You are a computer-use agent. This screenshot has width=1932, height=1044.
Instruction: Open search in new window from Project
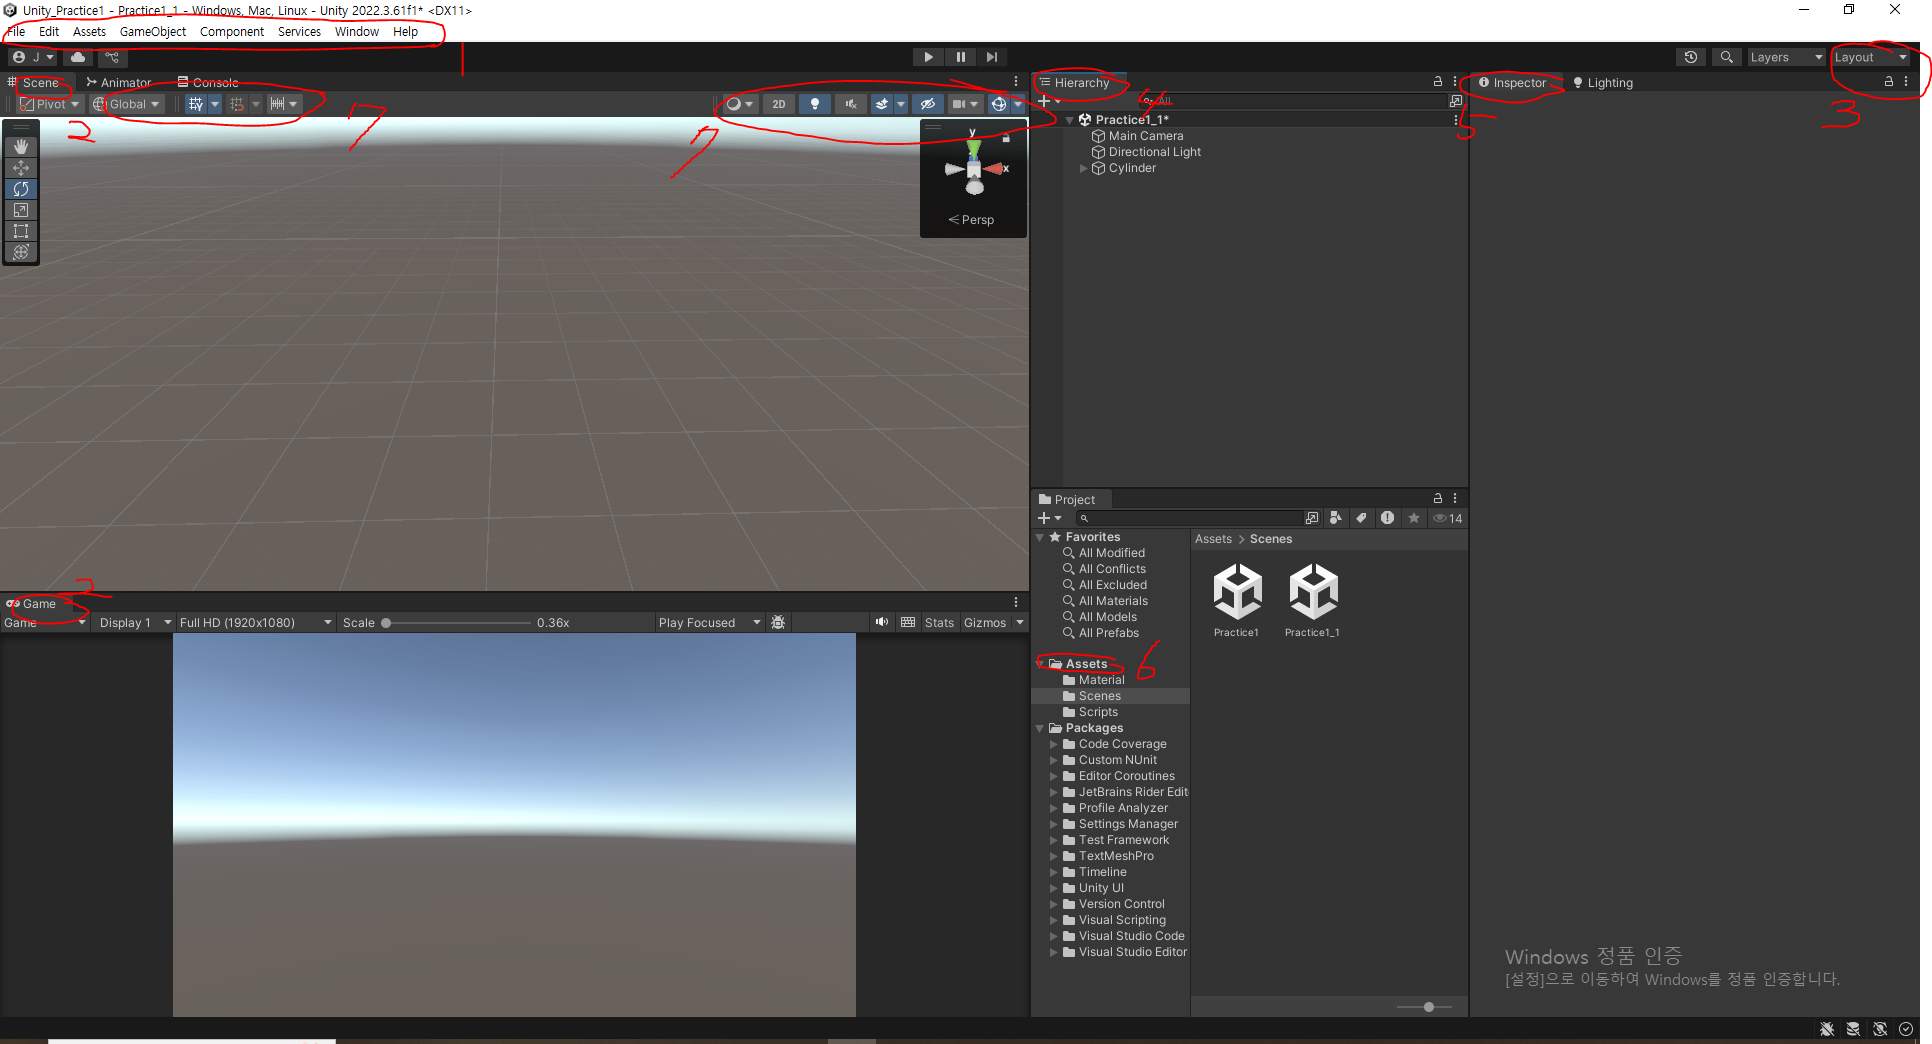(x=1312, y=518)
